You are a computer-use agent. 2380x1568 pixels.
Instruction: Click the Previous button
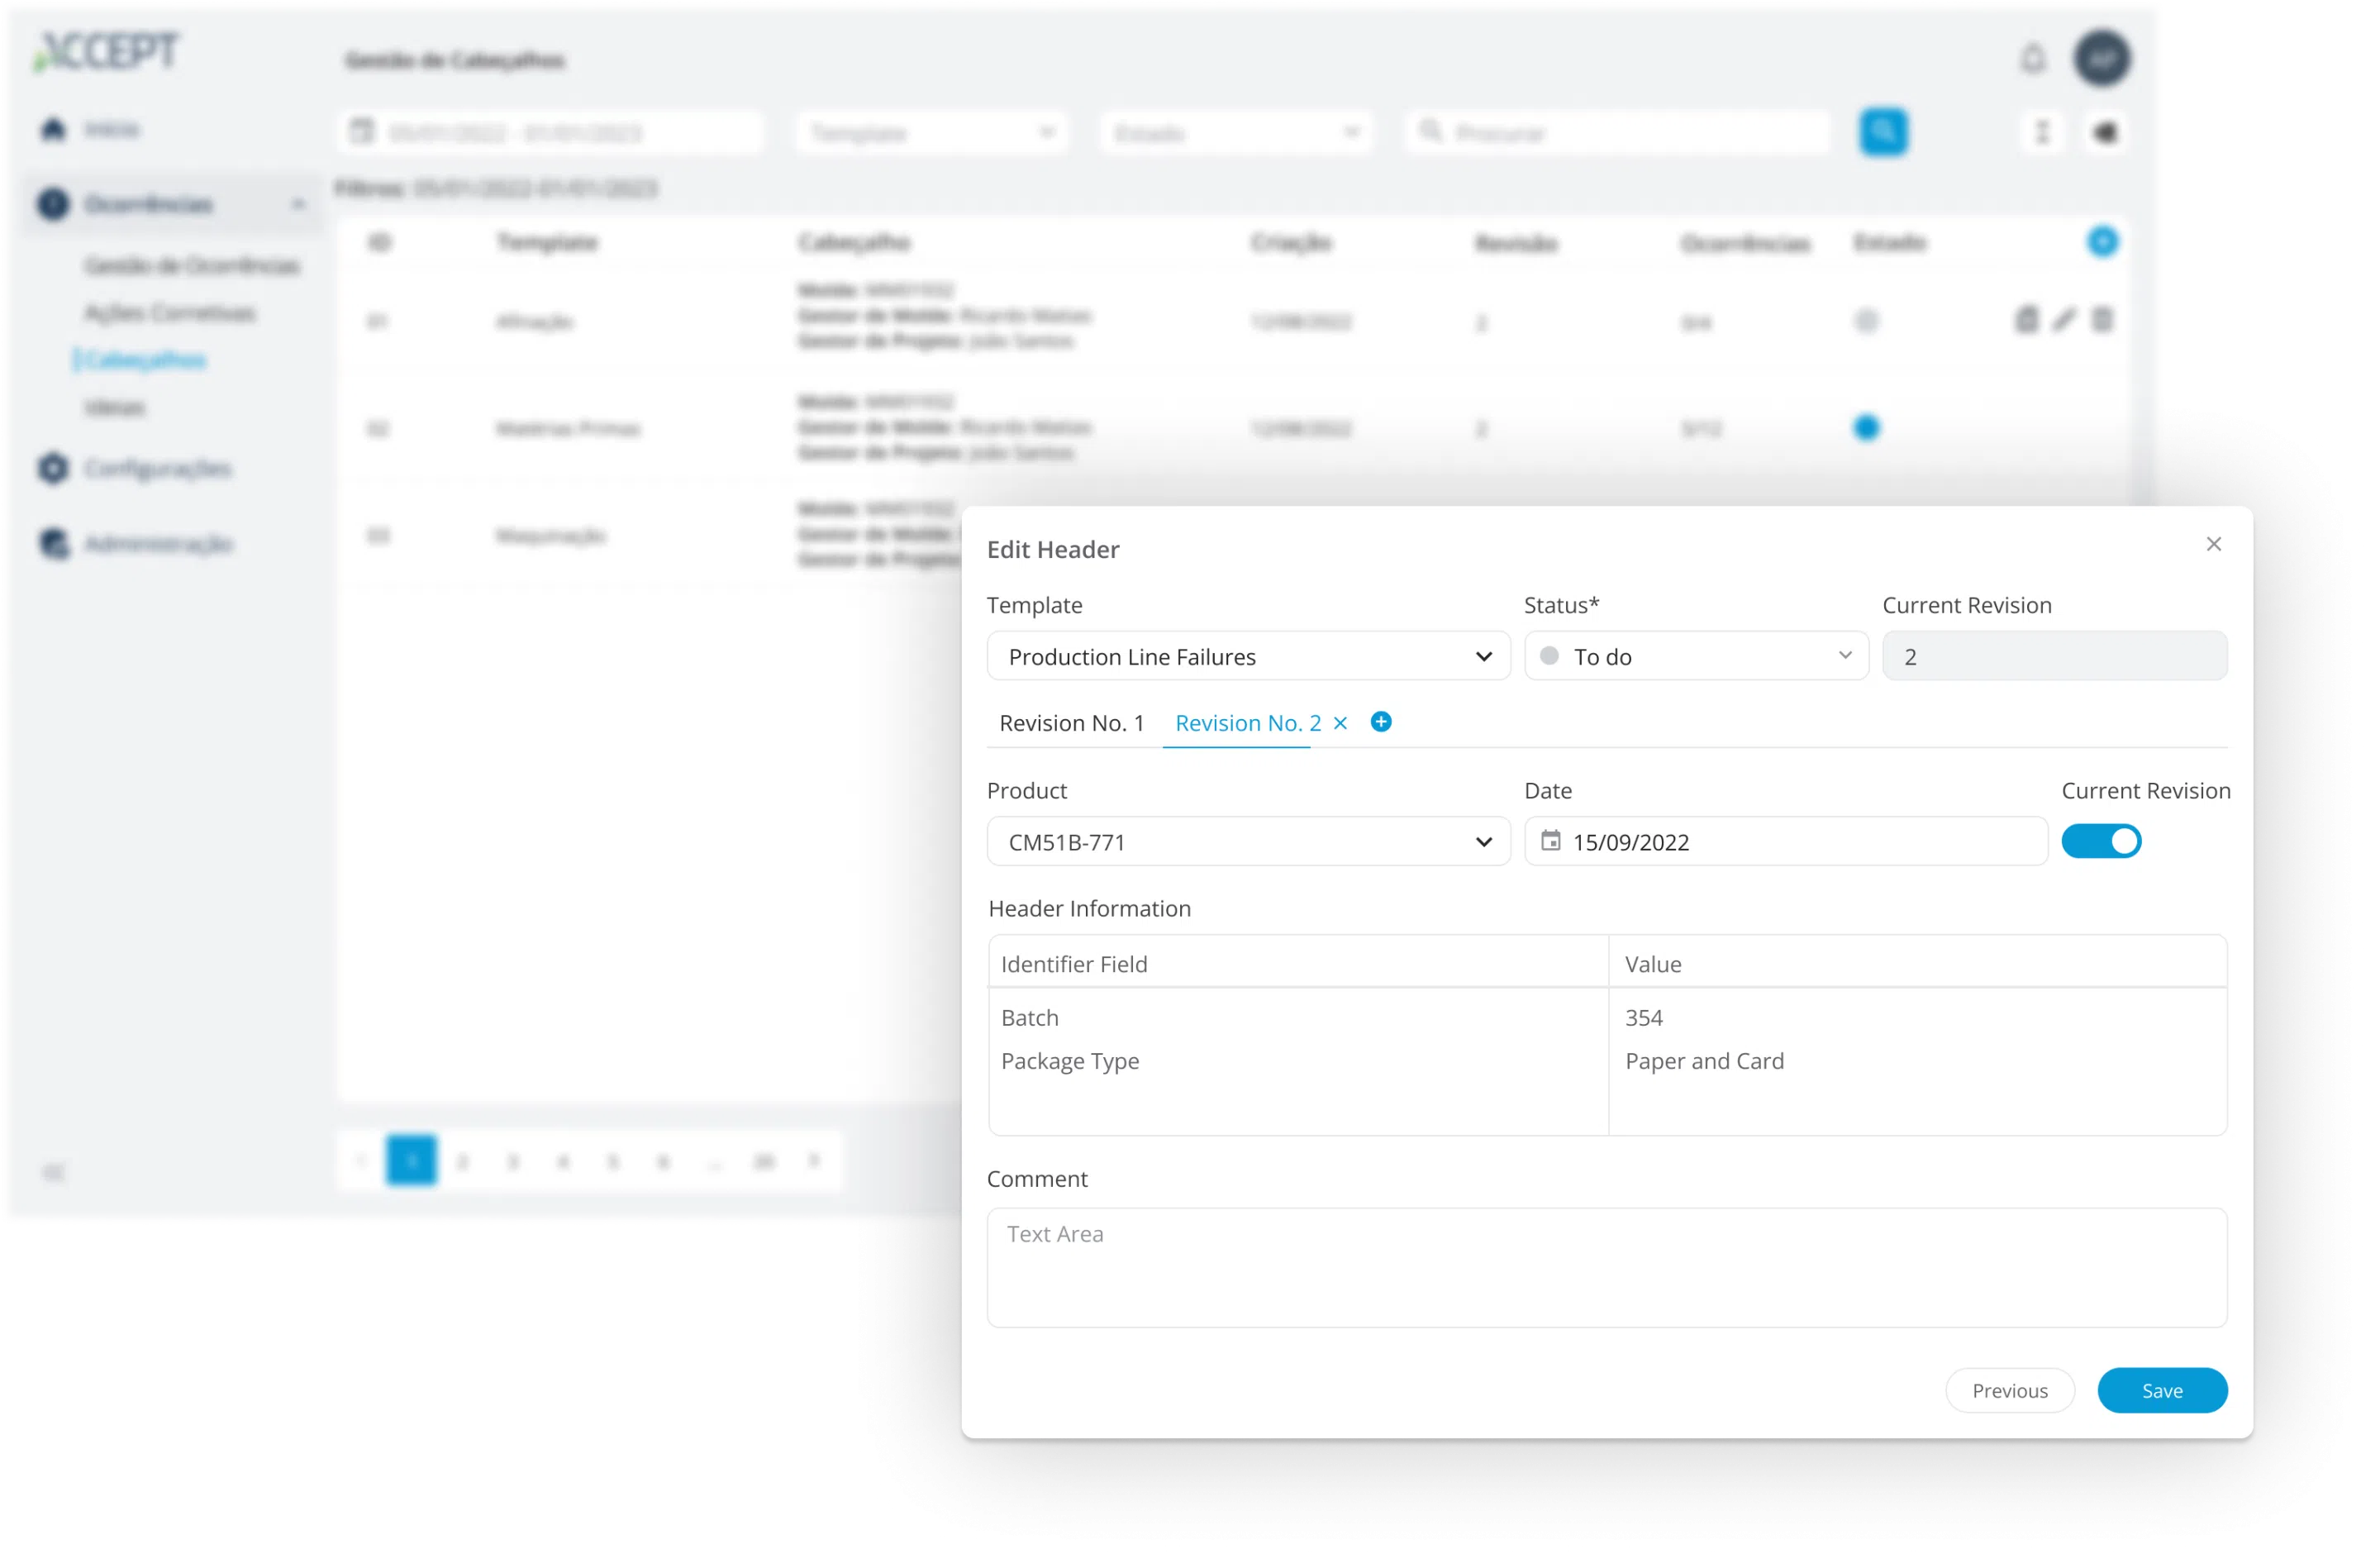[2009, 1390]
